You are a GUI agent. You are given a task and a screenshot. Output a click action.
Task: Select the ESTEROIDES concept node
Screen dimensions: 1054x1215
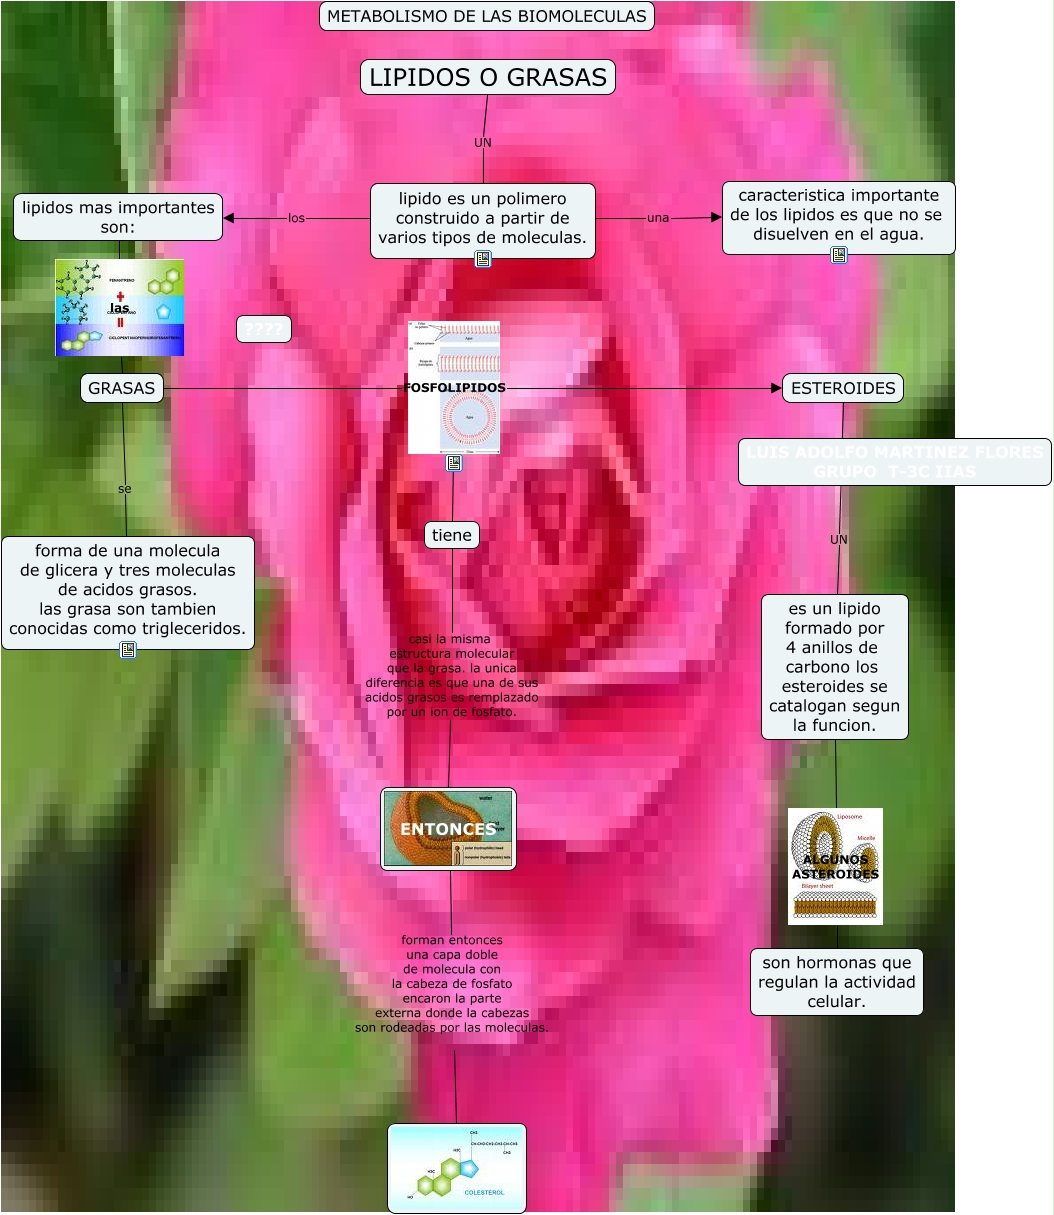(x=843, y=388)
